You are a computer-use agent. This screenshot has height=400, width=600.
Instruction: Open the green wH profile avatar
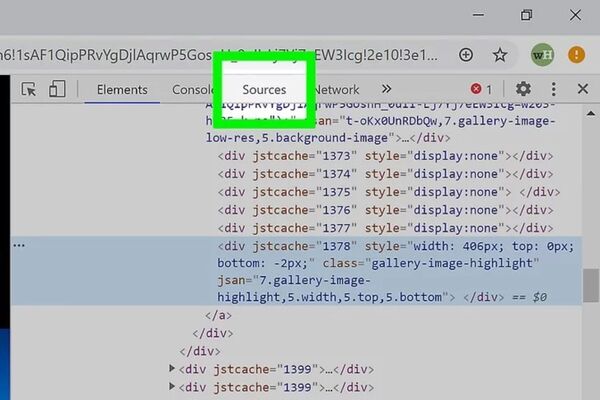[542, 54]
